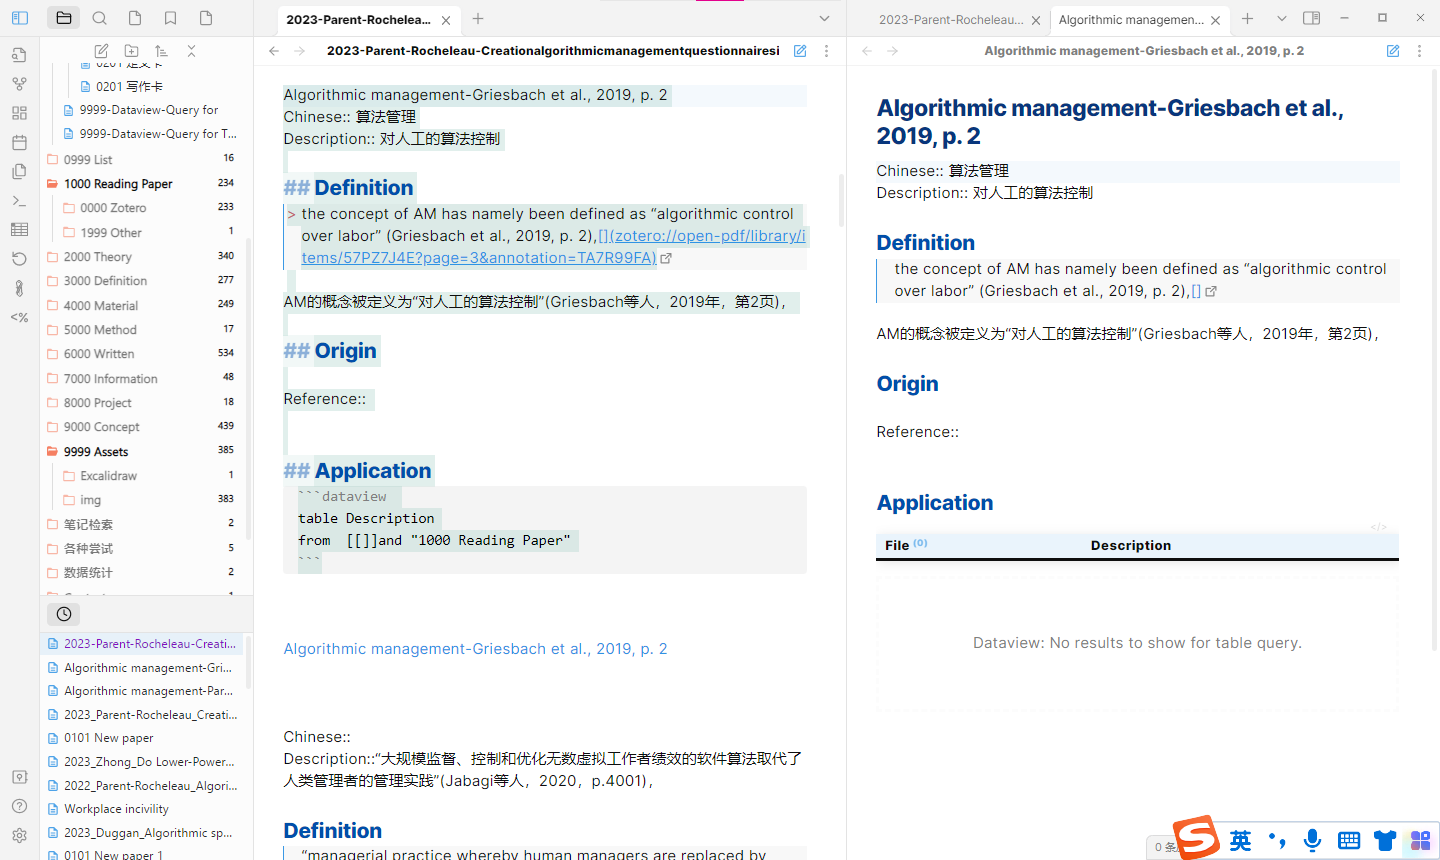Close the left pane 2023-Parent-Rochelea tab
Image resolution: width=1440 pixels, height=860 pixels.
pyautogui.click(x=446, y=20)
